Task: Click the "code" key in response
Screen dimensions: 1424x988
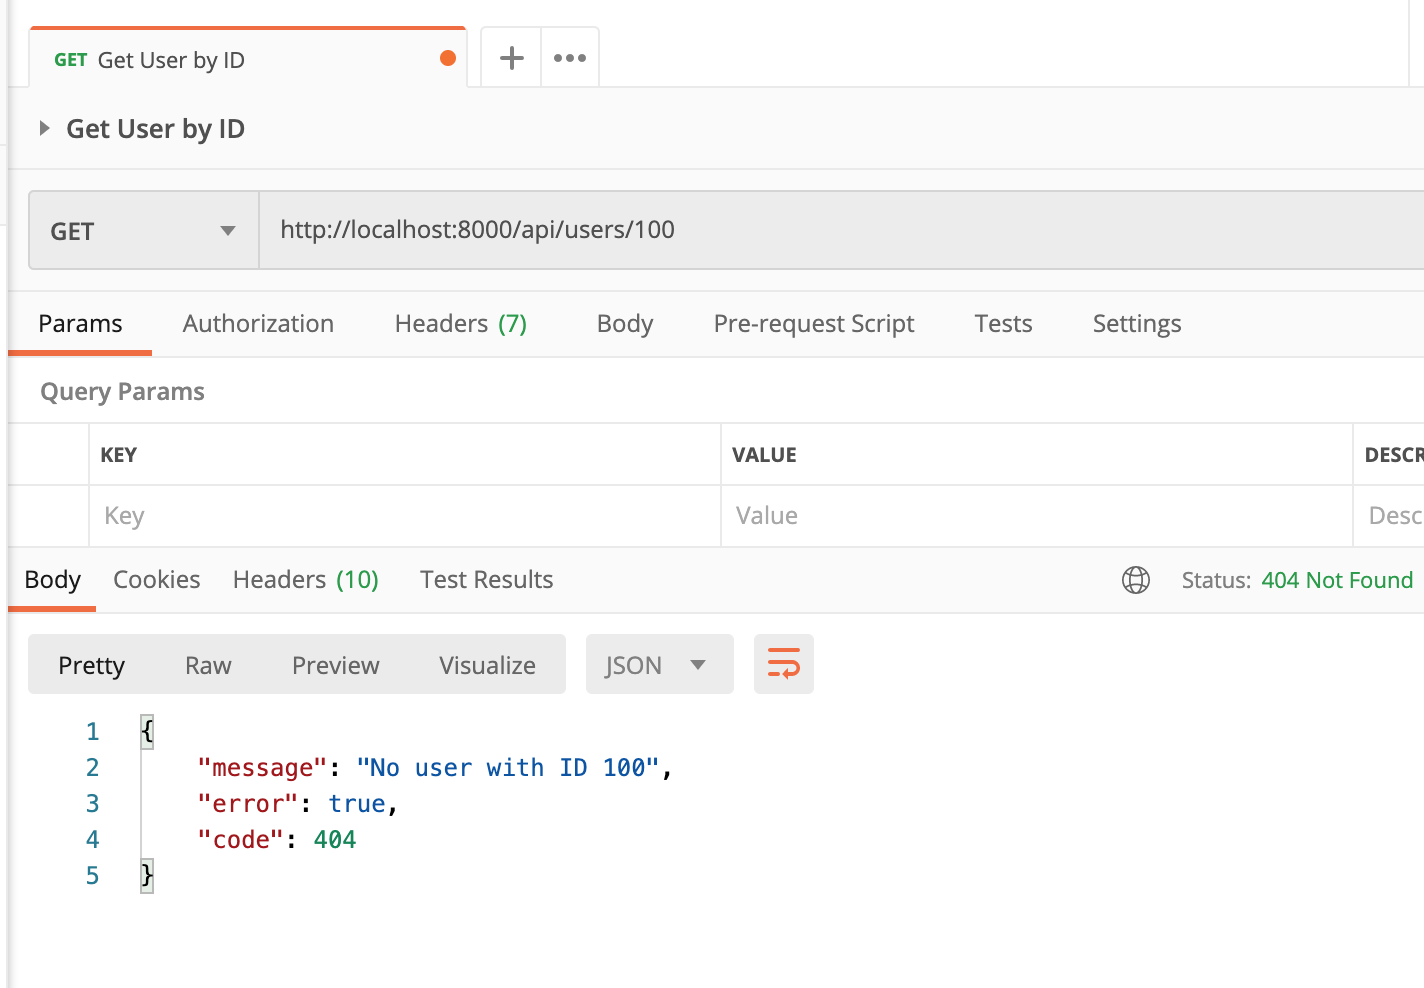Action: (x=241, y=840)
